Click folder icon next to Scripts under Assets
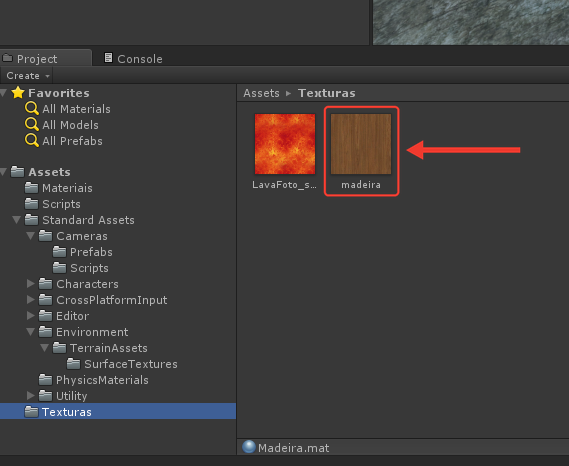 [32, 204]
